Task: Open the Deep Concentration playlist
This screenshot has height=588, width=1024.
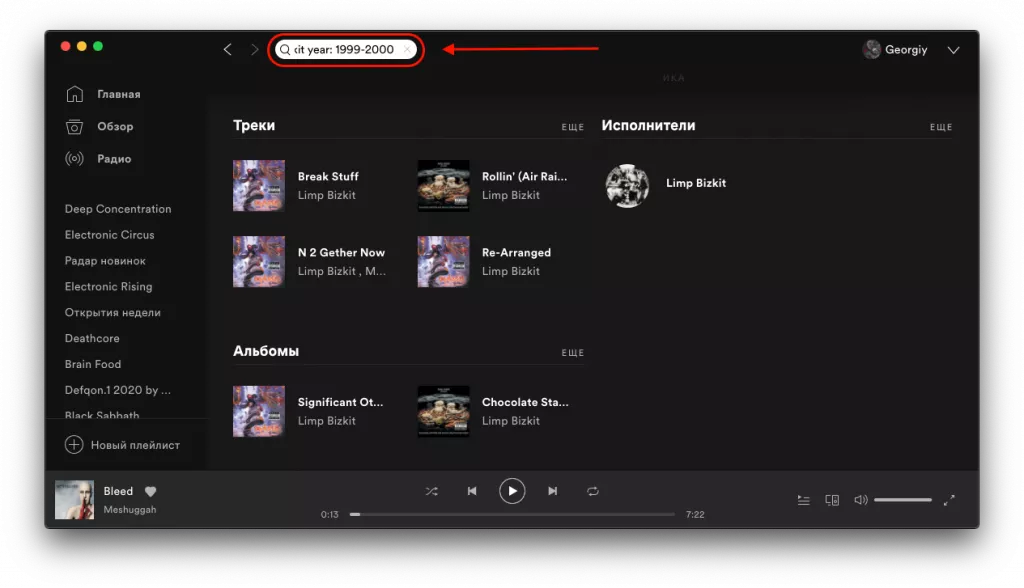Action: click(x=119, y=208)
